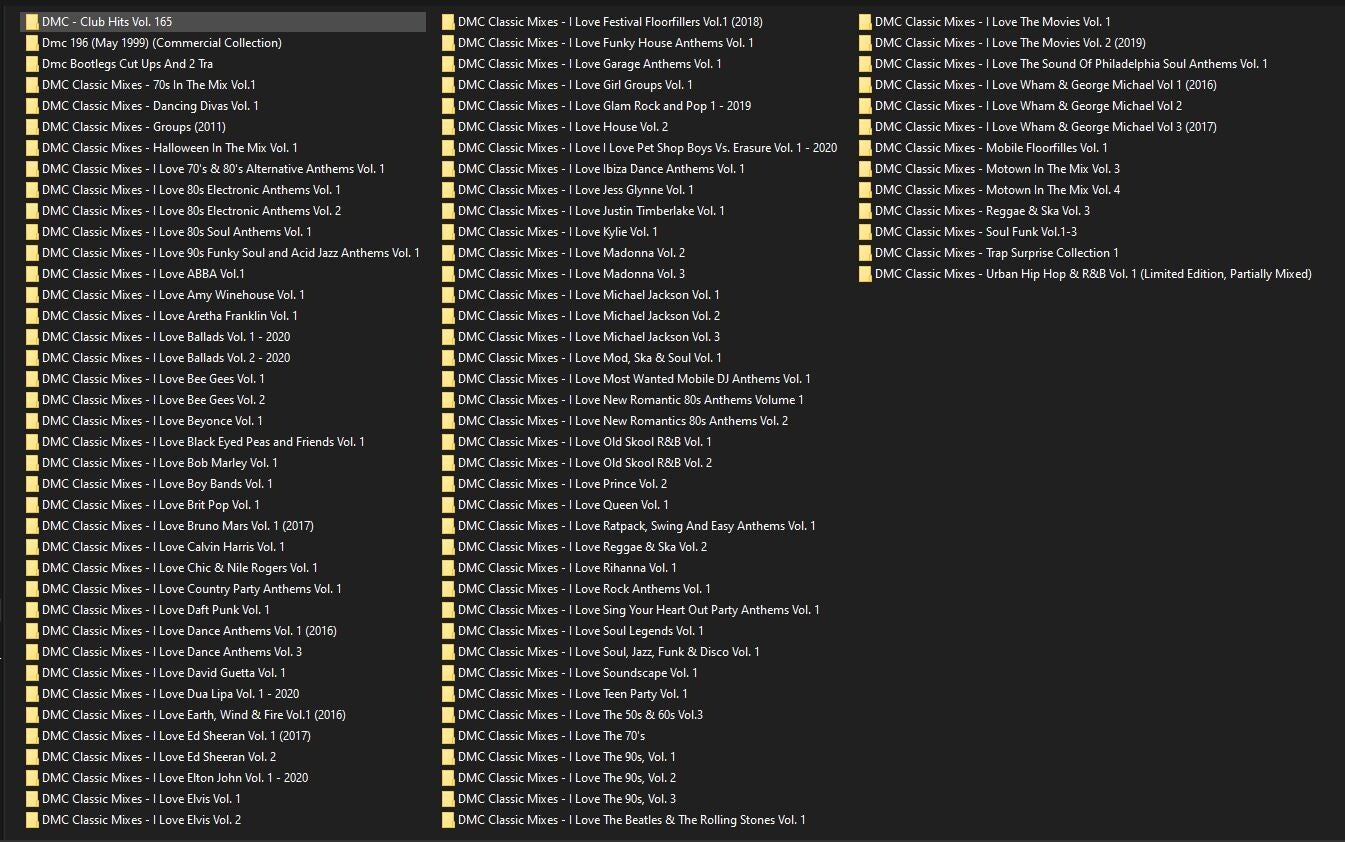
Task: Click Urban Hip Hop & R&B Vol. 1 name
Action: (1093, 274)
